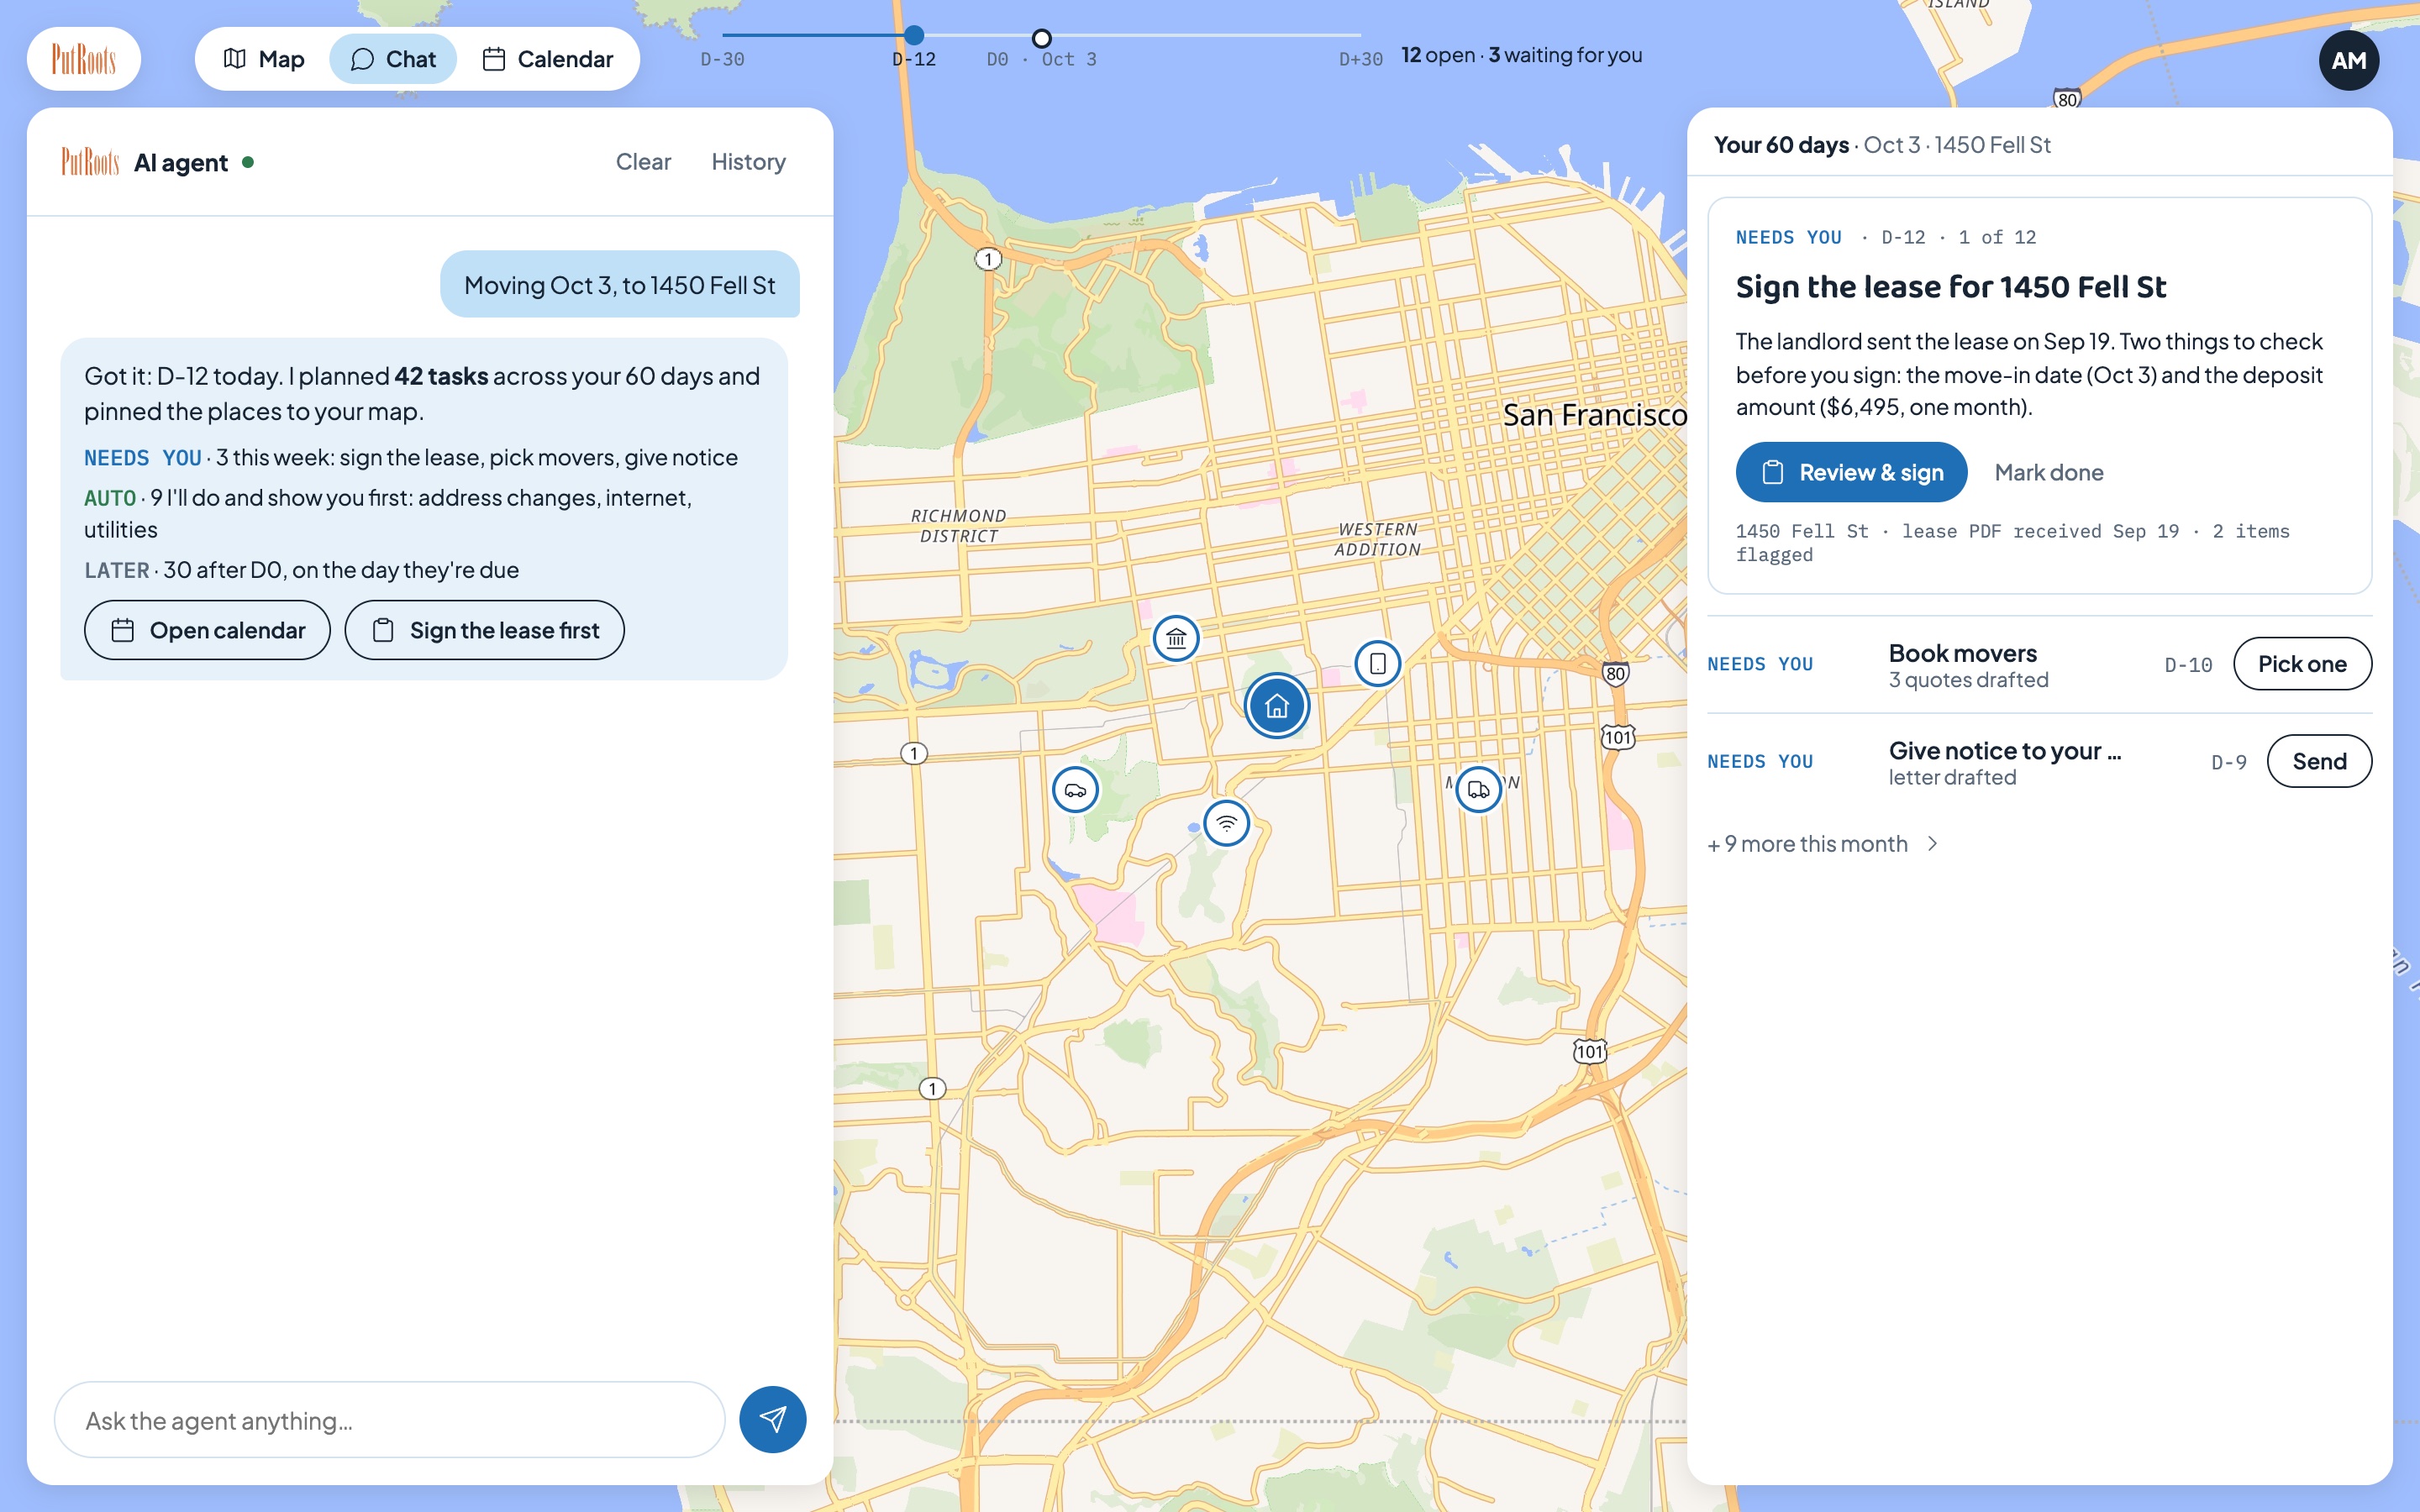
Task: Switch to the Chat tab
Action: [393, 59]
